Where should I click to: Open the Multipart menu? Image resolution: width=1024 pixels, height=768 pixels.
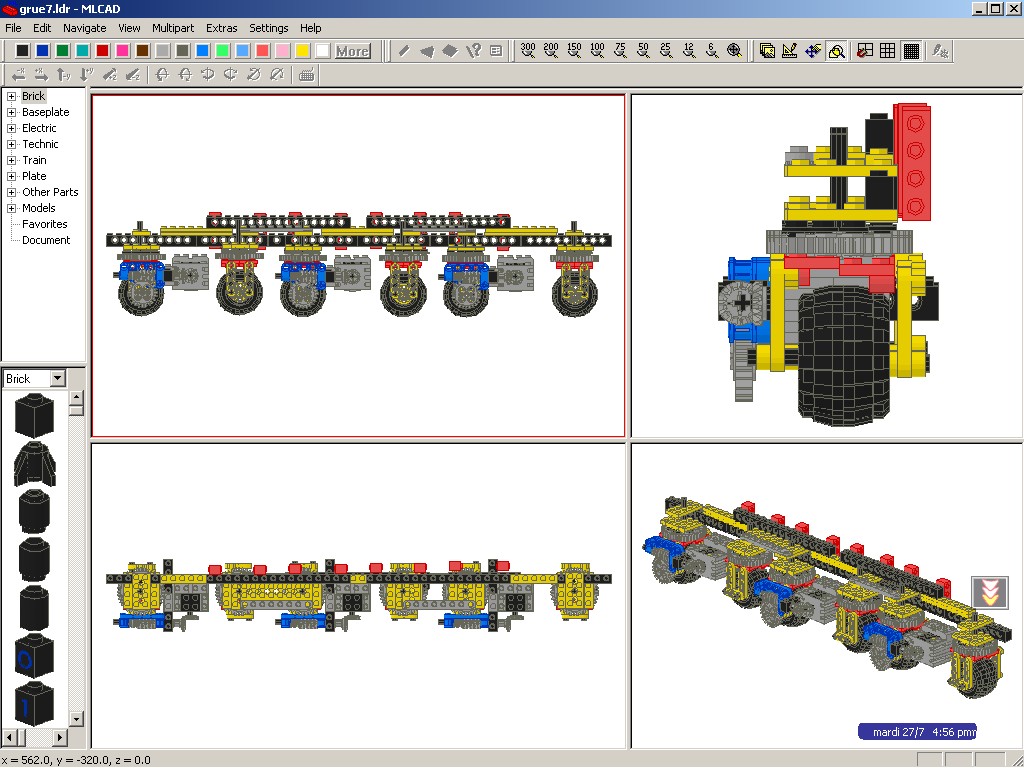pos(174,28)
